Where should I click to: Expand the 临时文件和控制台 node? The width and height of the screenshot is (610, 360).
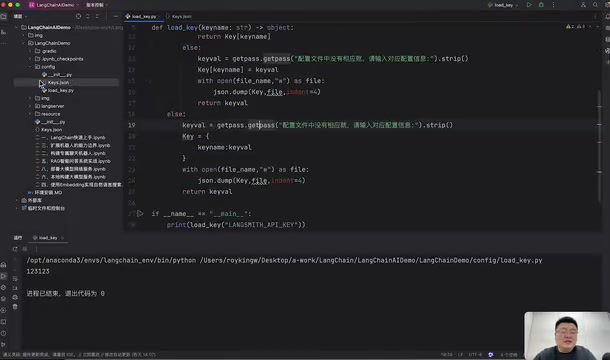[x=17, y=208]
